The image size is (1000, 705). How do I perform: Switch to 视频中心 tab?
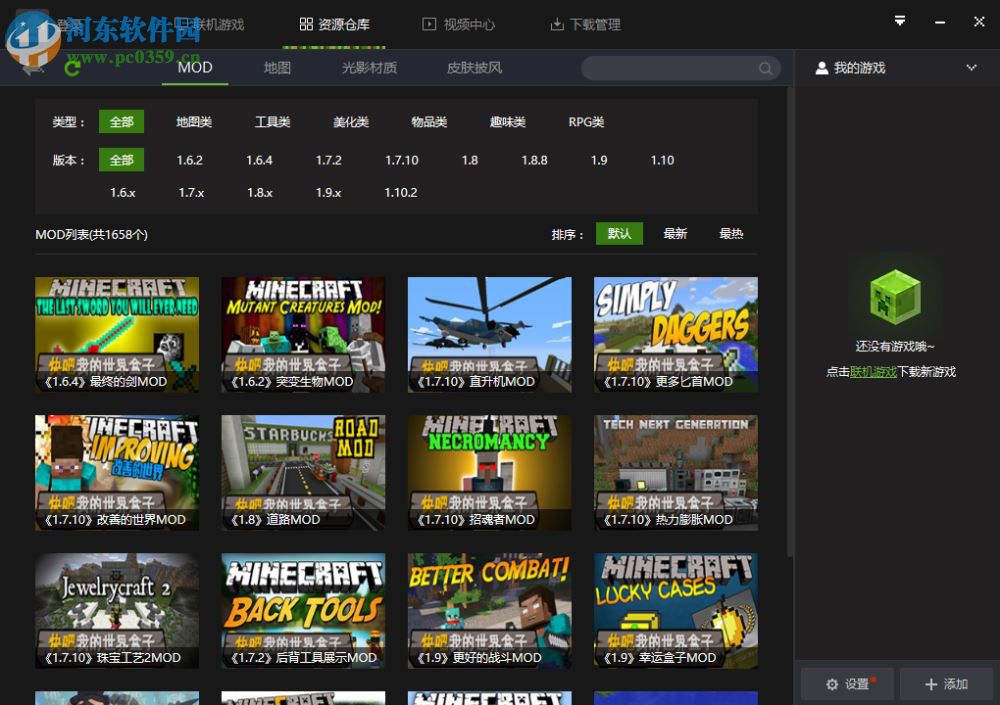459,24
